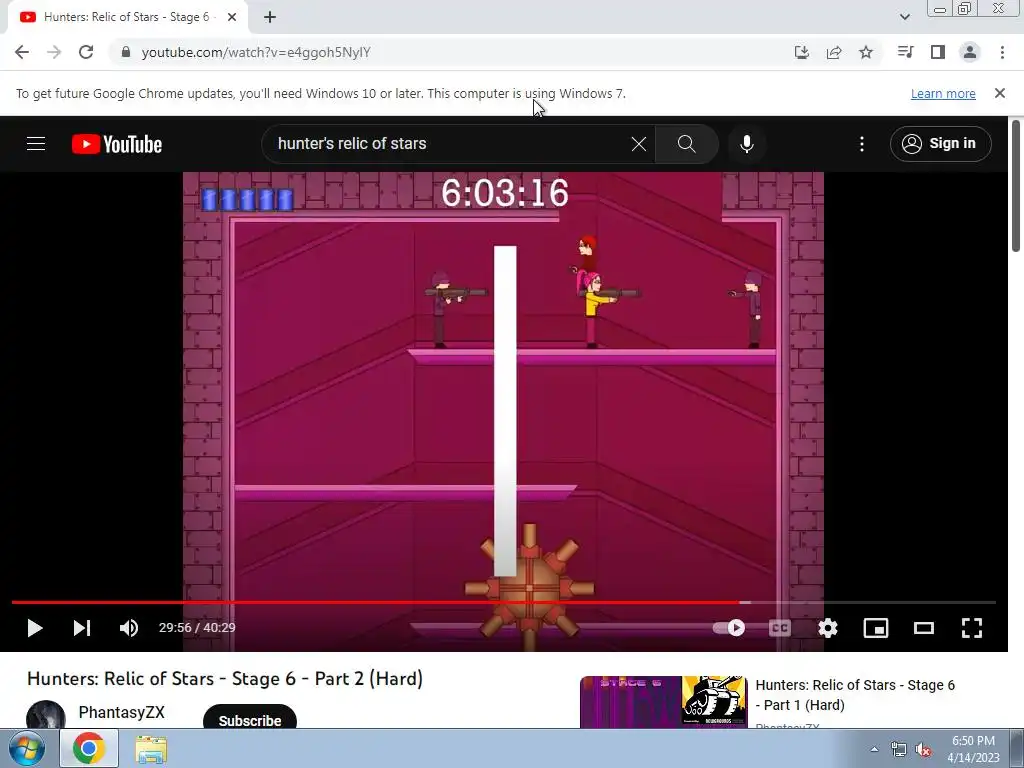Reload the current page
This screenshot has width=1024, height=768.
coord(86,52)
